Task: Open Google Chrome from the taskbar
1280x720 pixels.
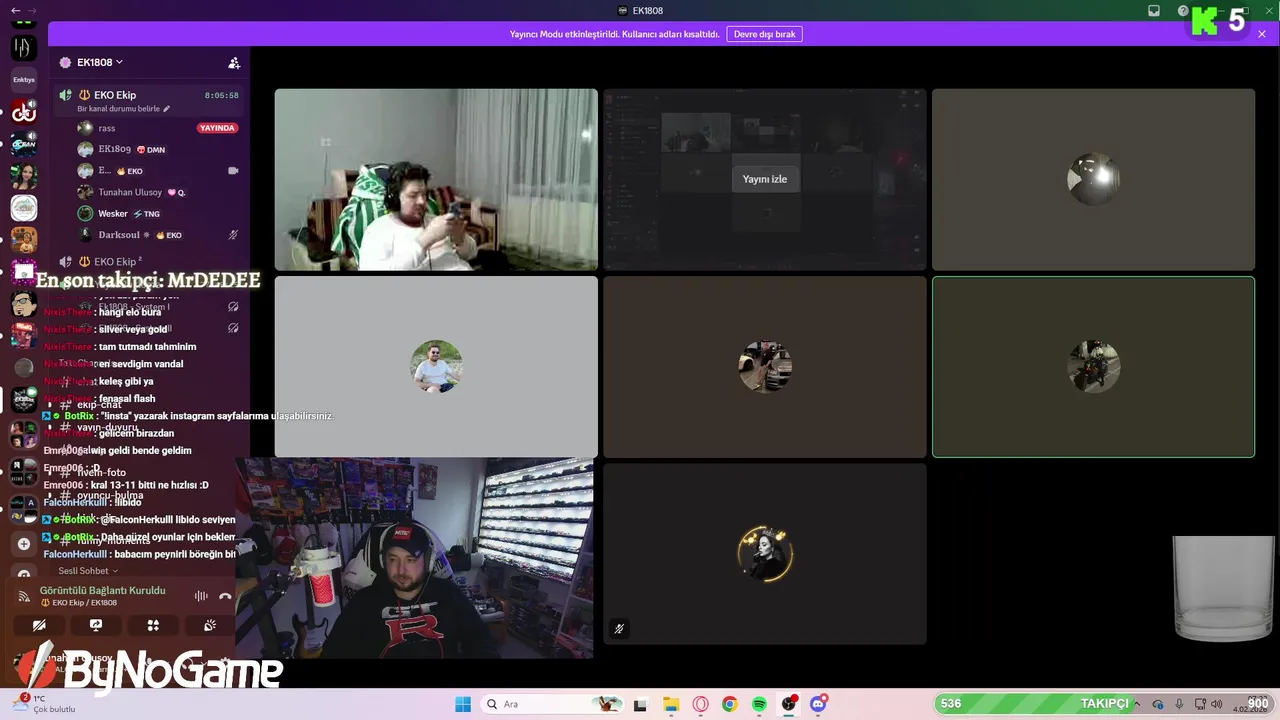Action: pos(730,704)
